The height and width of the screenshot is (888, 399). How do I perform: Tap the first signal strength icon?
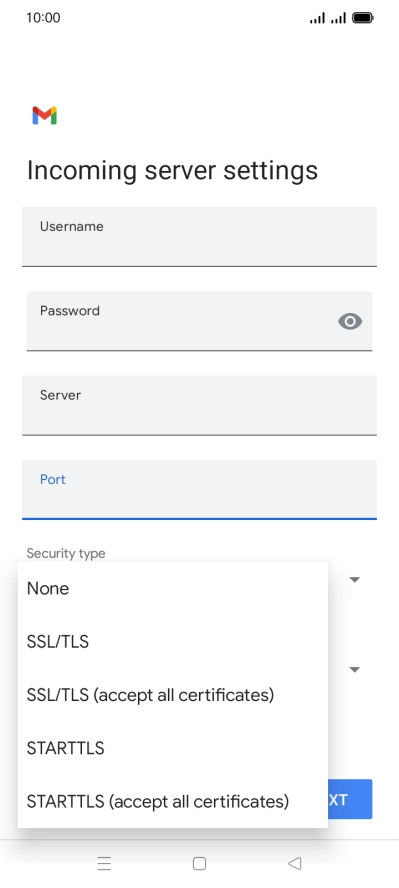(x=318, y=19)
